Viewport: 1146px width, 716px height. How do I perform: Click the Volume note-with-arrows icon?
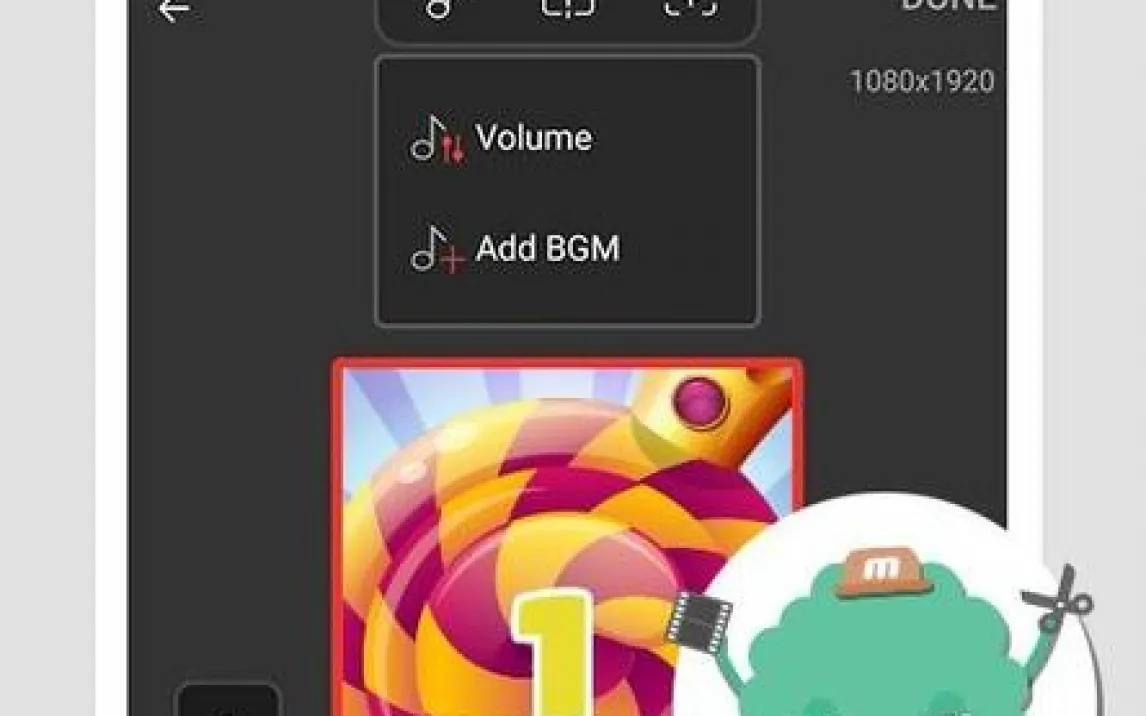(436, 139)
